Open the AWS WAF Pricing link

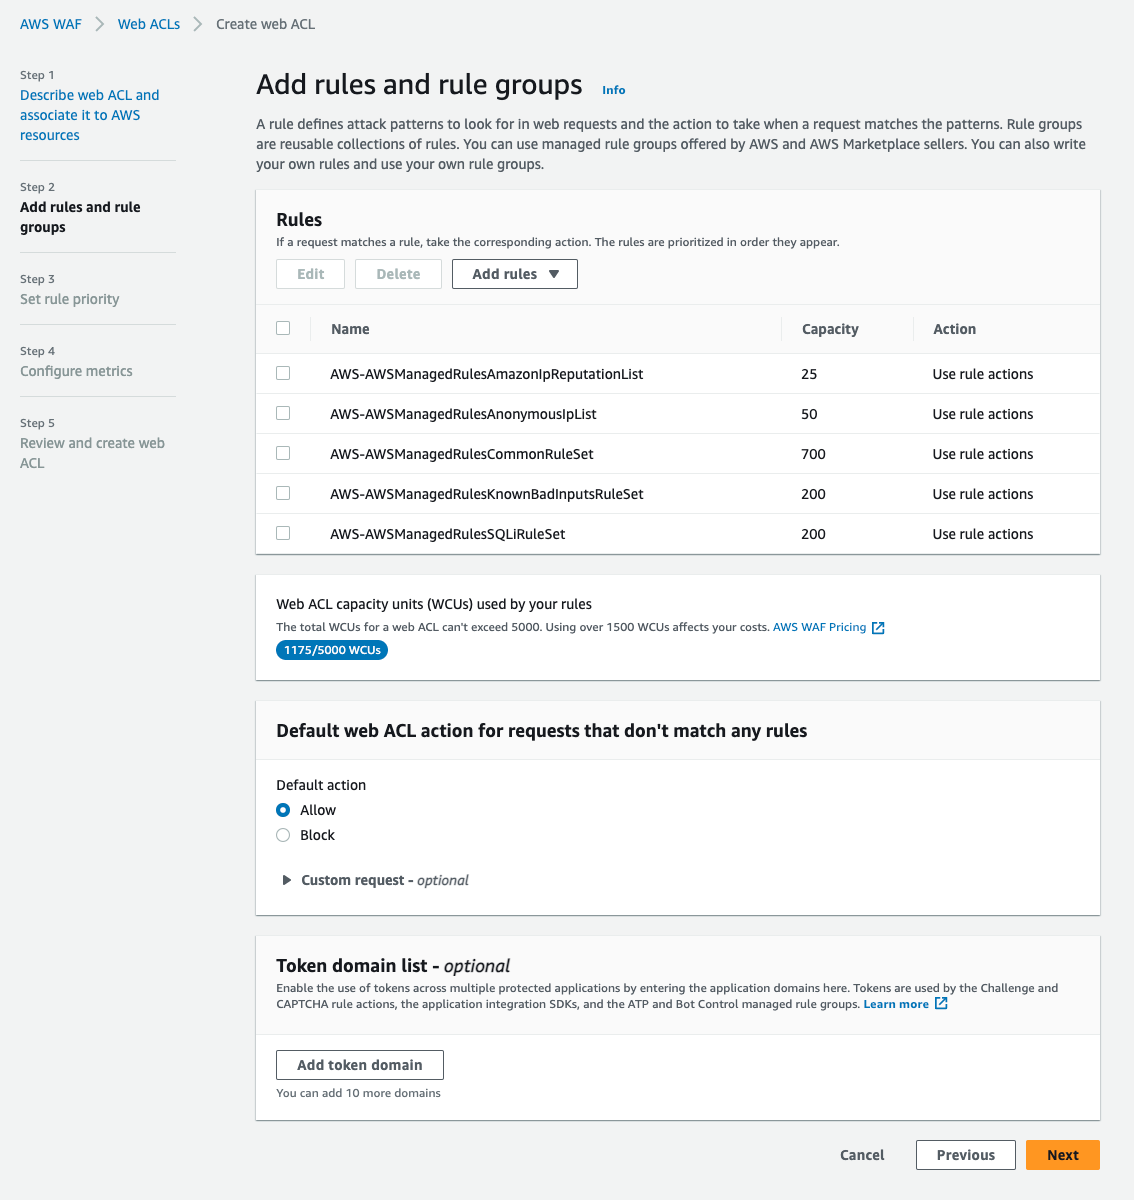(820, 627)
